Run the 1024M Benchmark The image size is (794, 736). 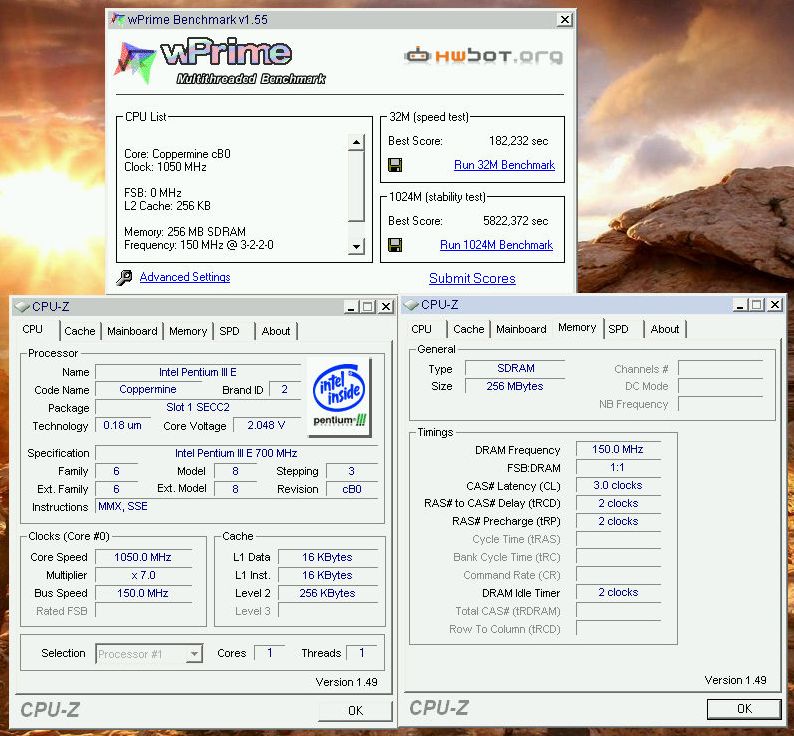496,245
